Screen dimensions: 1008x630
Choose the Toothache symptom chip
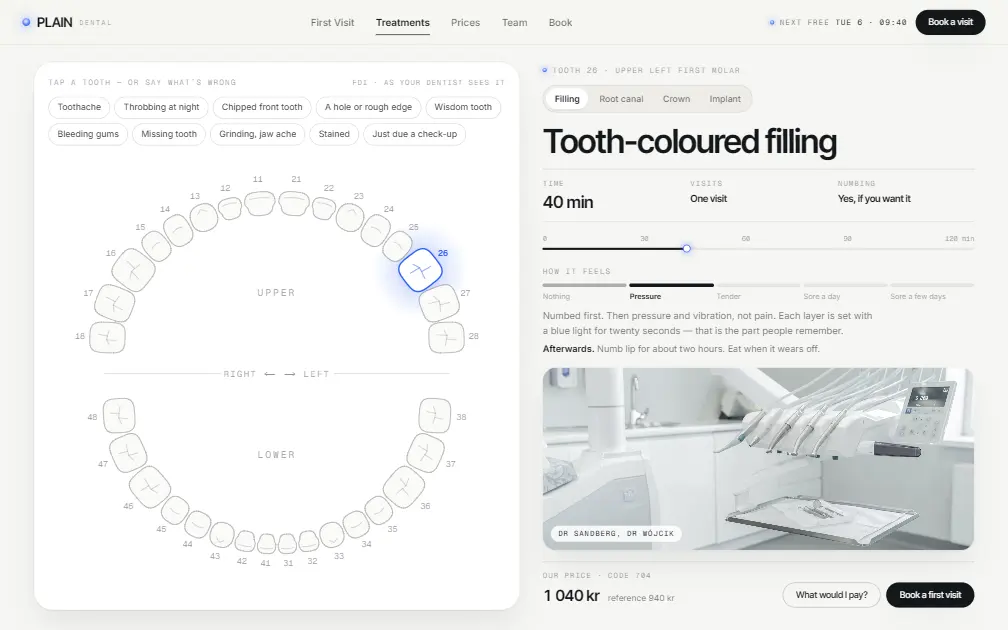point(79,107)
